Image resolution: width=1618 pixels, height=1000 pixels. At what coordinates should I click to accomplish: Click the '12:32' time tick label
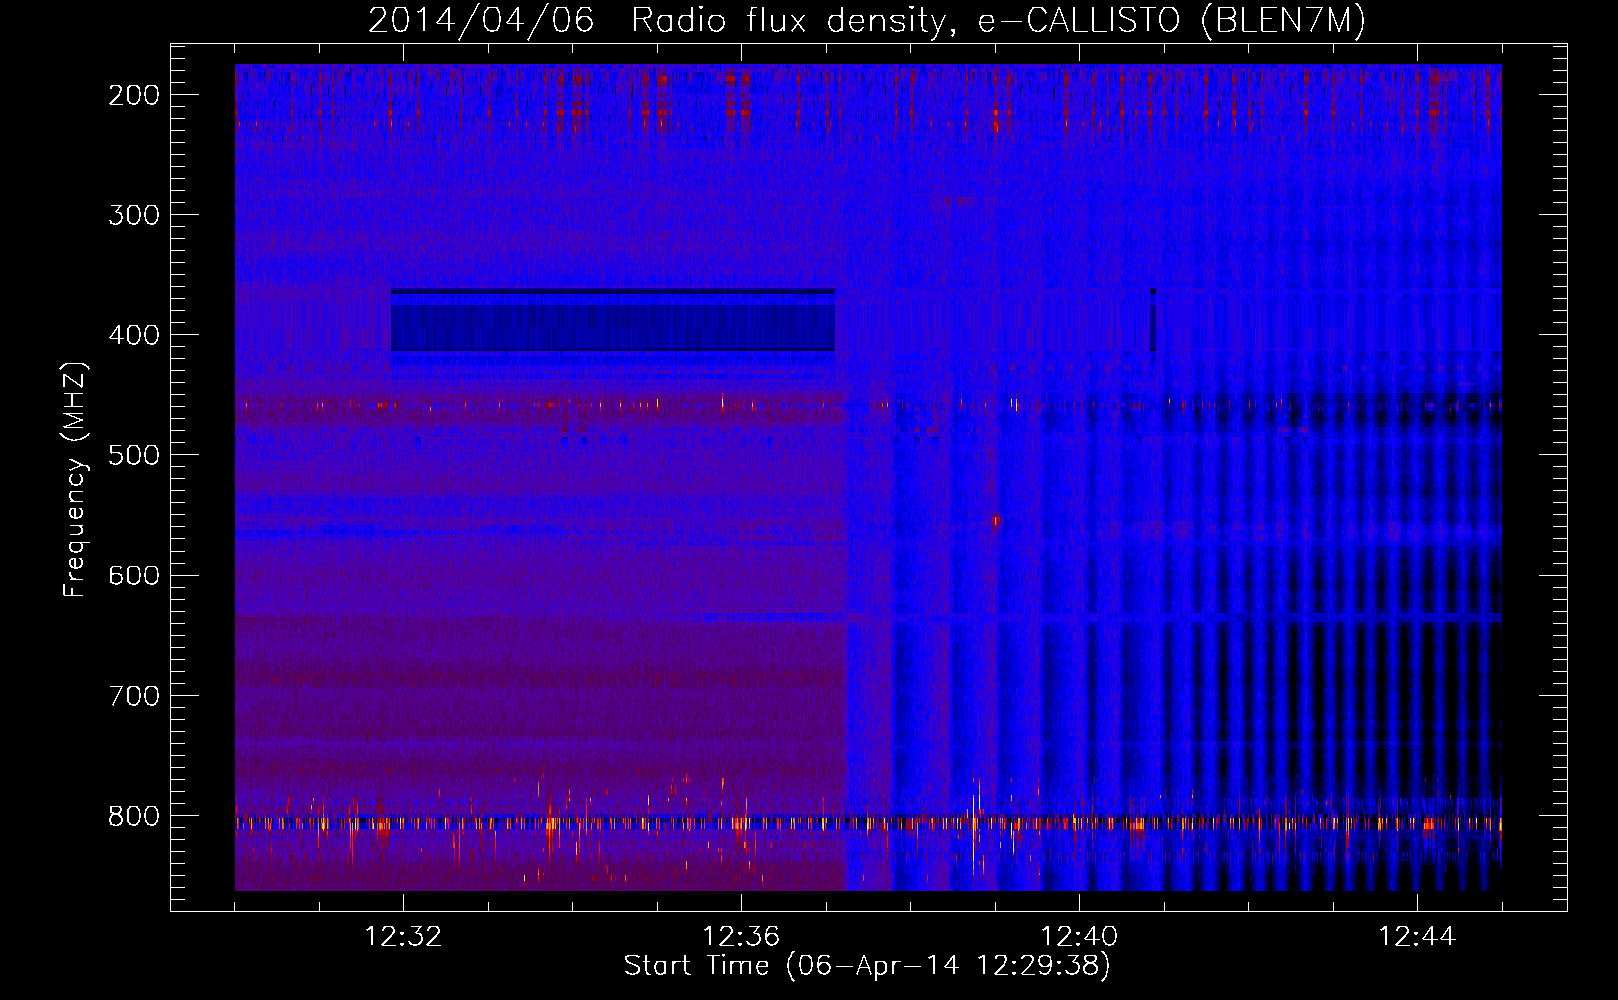403,937
